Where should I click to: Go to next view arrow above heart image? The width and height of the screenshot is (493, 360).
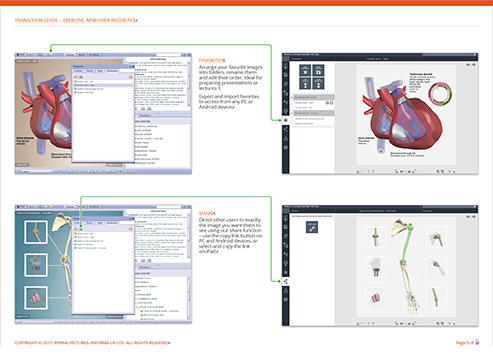[x=474, y=65]
